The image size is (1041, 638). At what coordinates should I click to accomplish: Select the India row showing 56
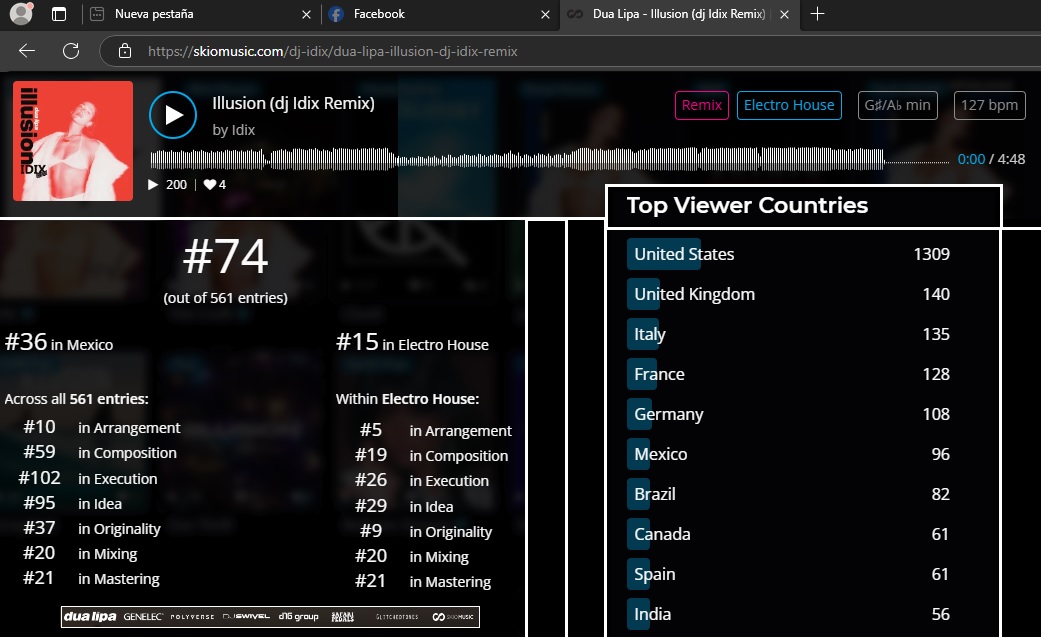coord(789,614)
